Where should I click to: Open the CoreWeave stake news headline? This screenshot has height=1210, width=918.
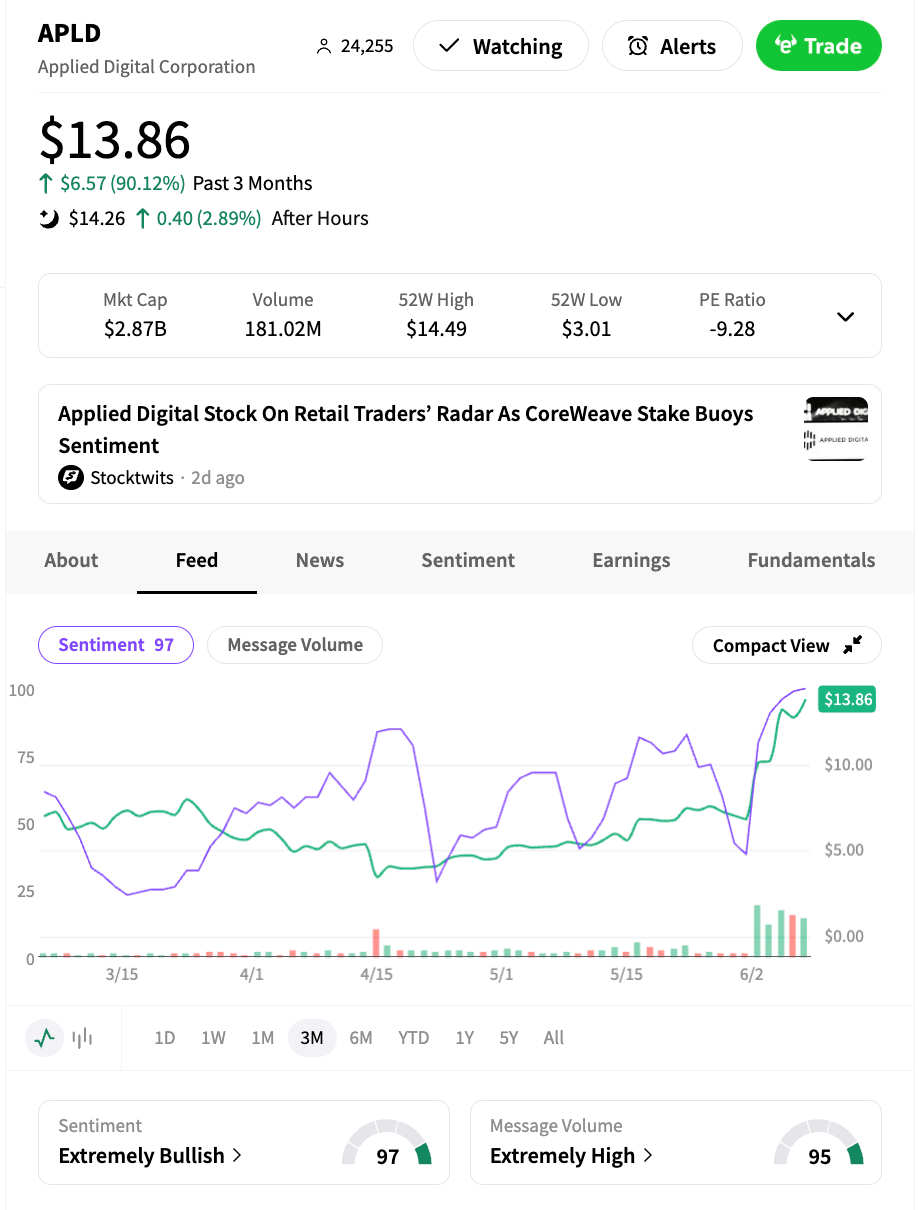(406, 429)
